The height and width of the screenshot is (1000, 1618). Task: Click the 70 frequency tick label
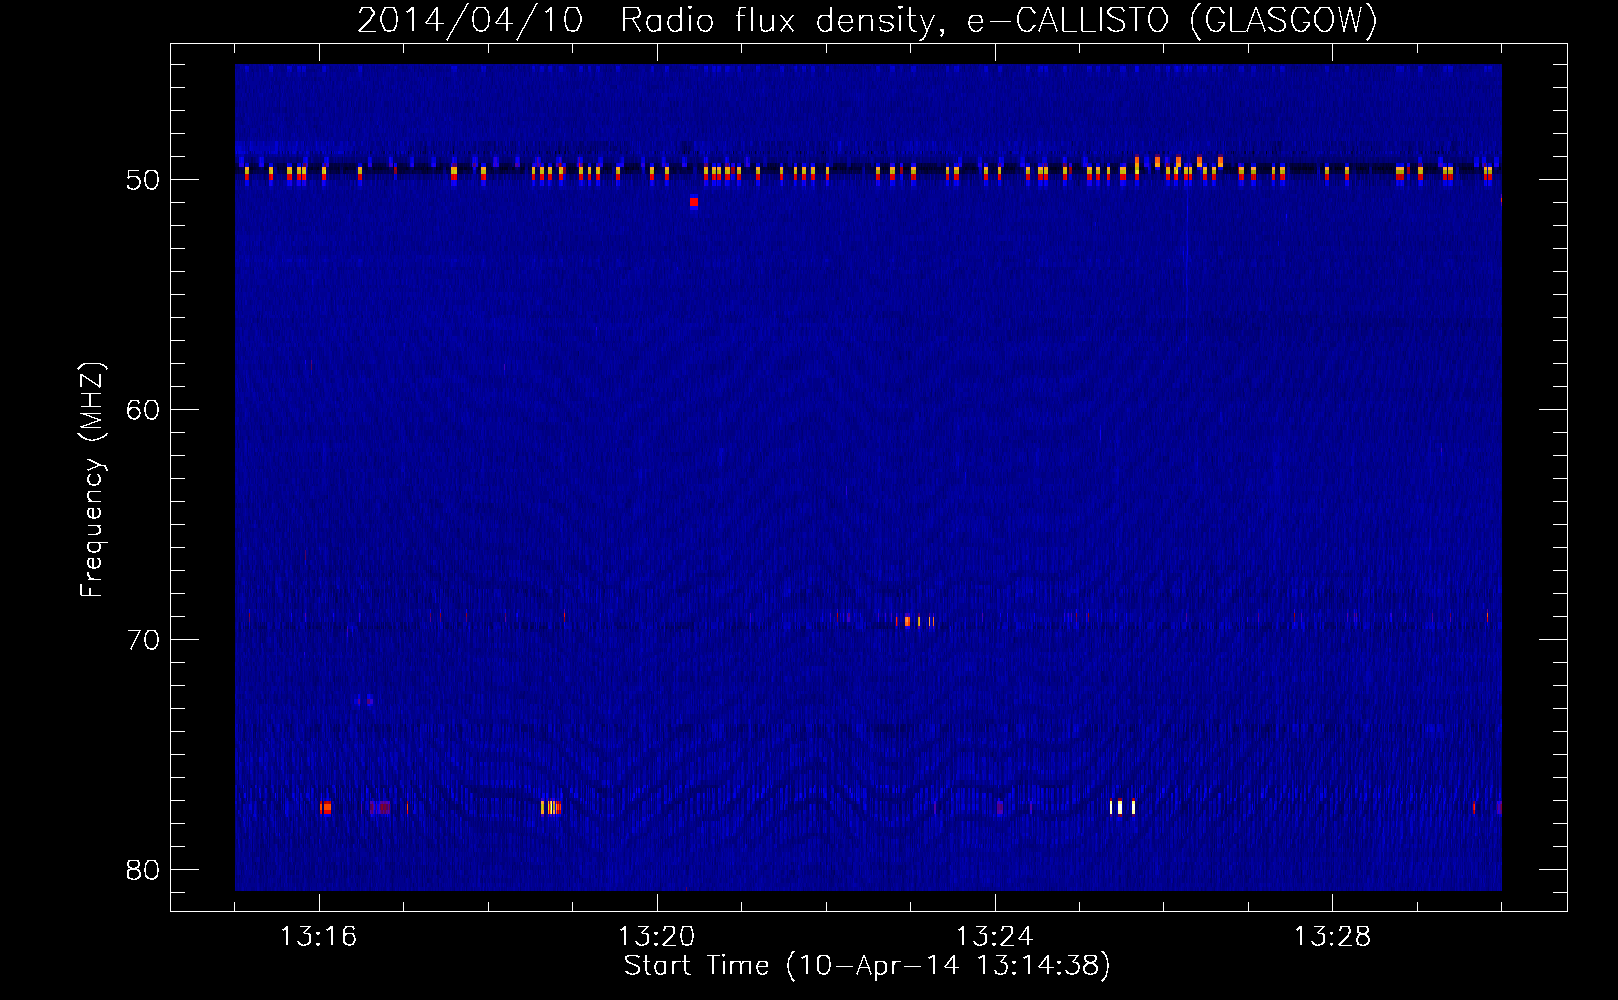(x=143, y=640)
